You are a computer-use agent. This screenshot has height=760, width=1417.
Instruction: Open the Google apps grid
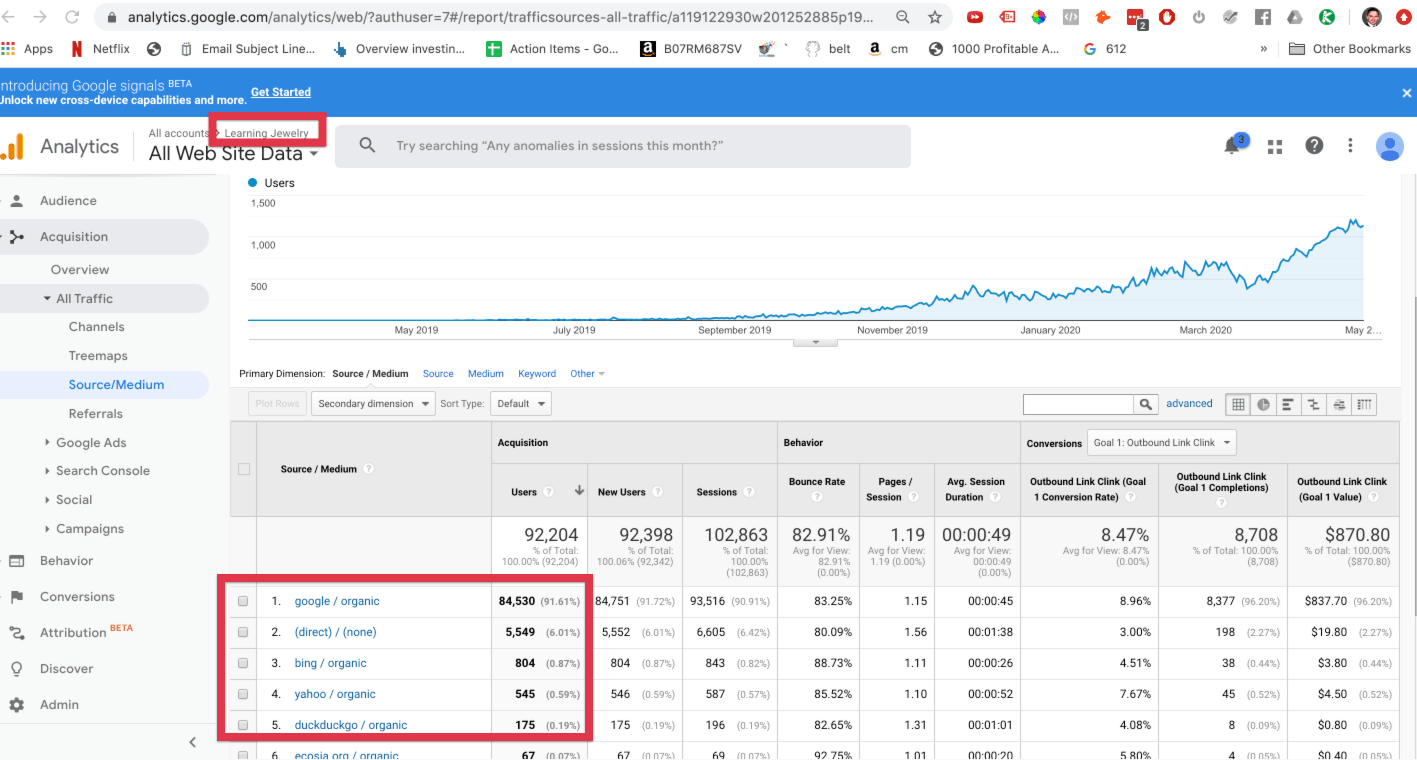click(1275, 146)
